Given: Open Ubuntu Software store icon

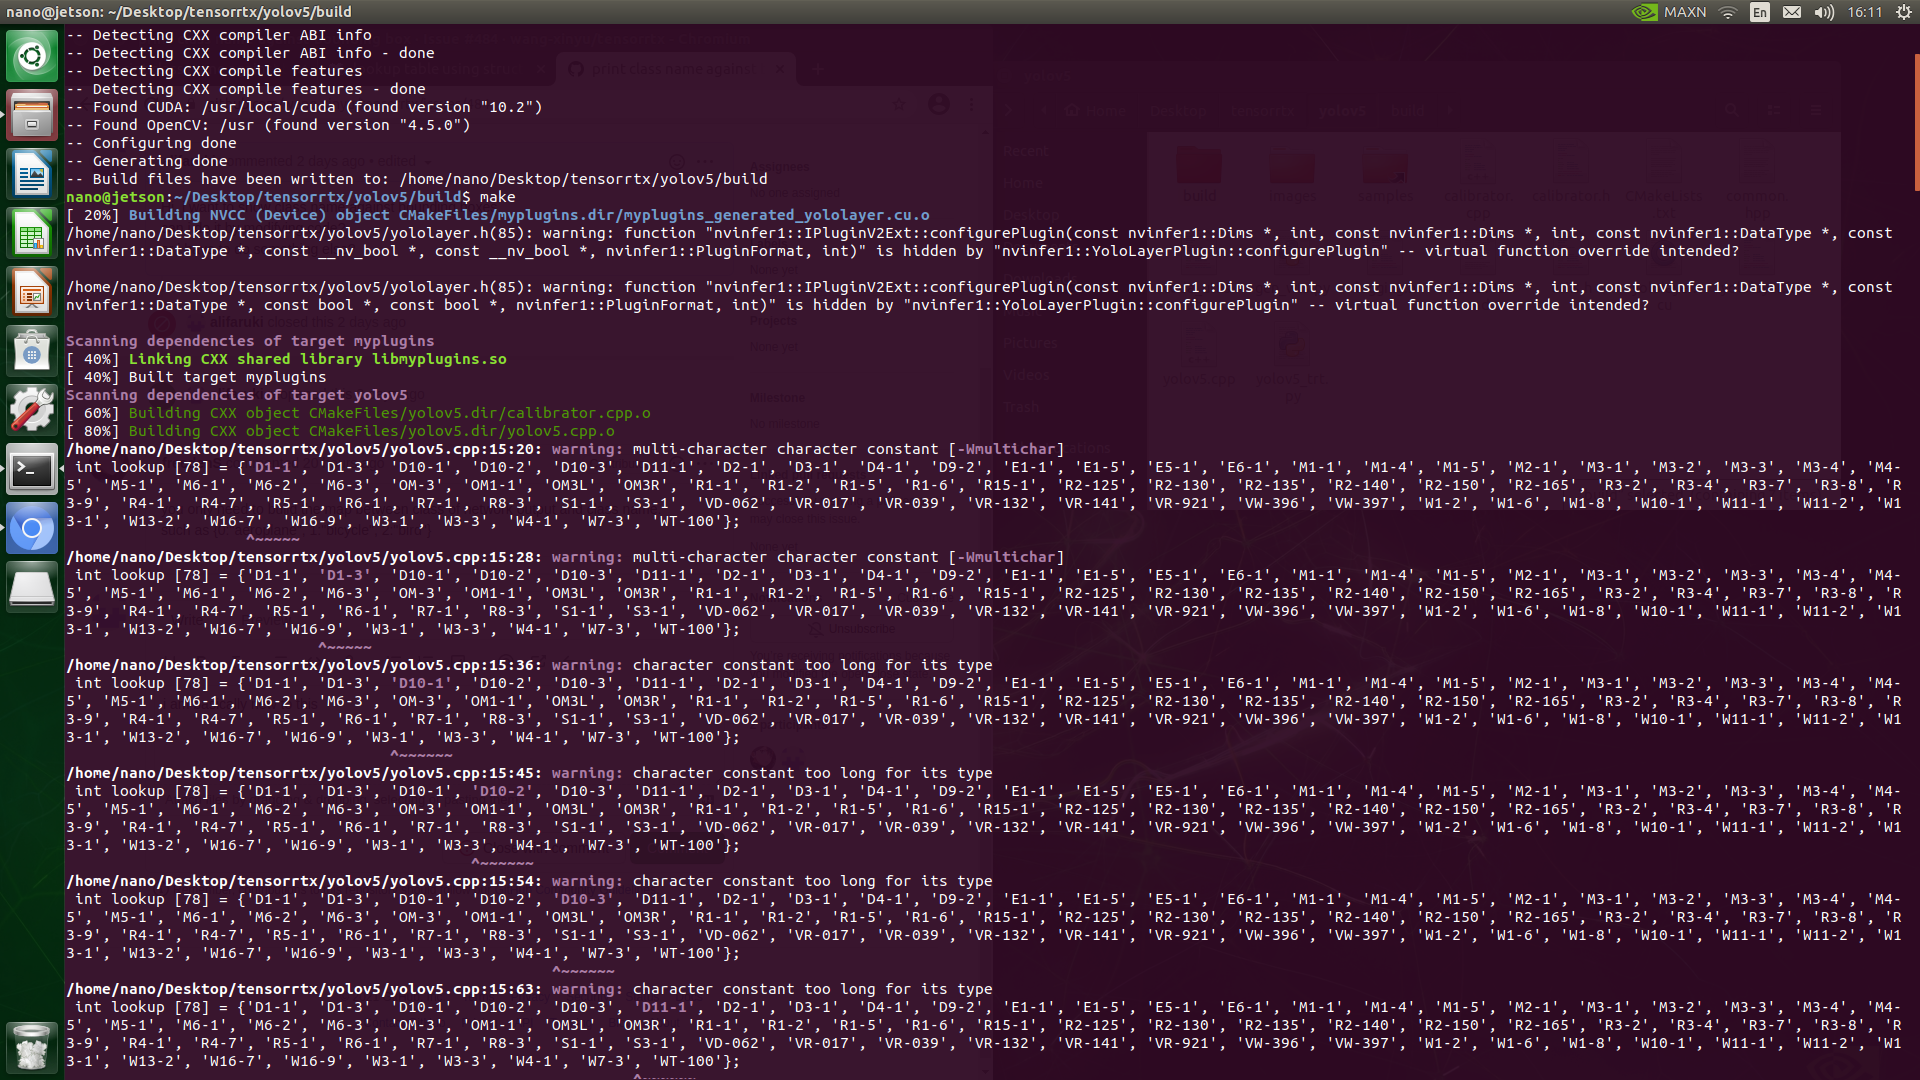Looking at the screenshot, I should pos(32,352).
